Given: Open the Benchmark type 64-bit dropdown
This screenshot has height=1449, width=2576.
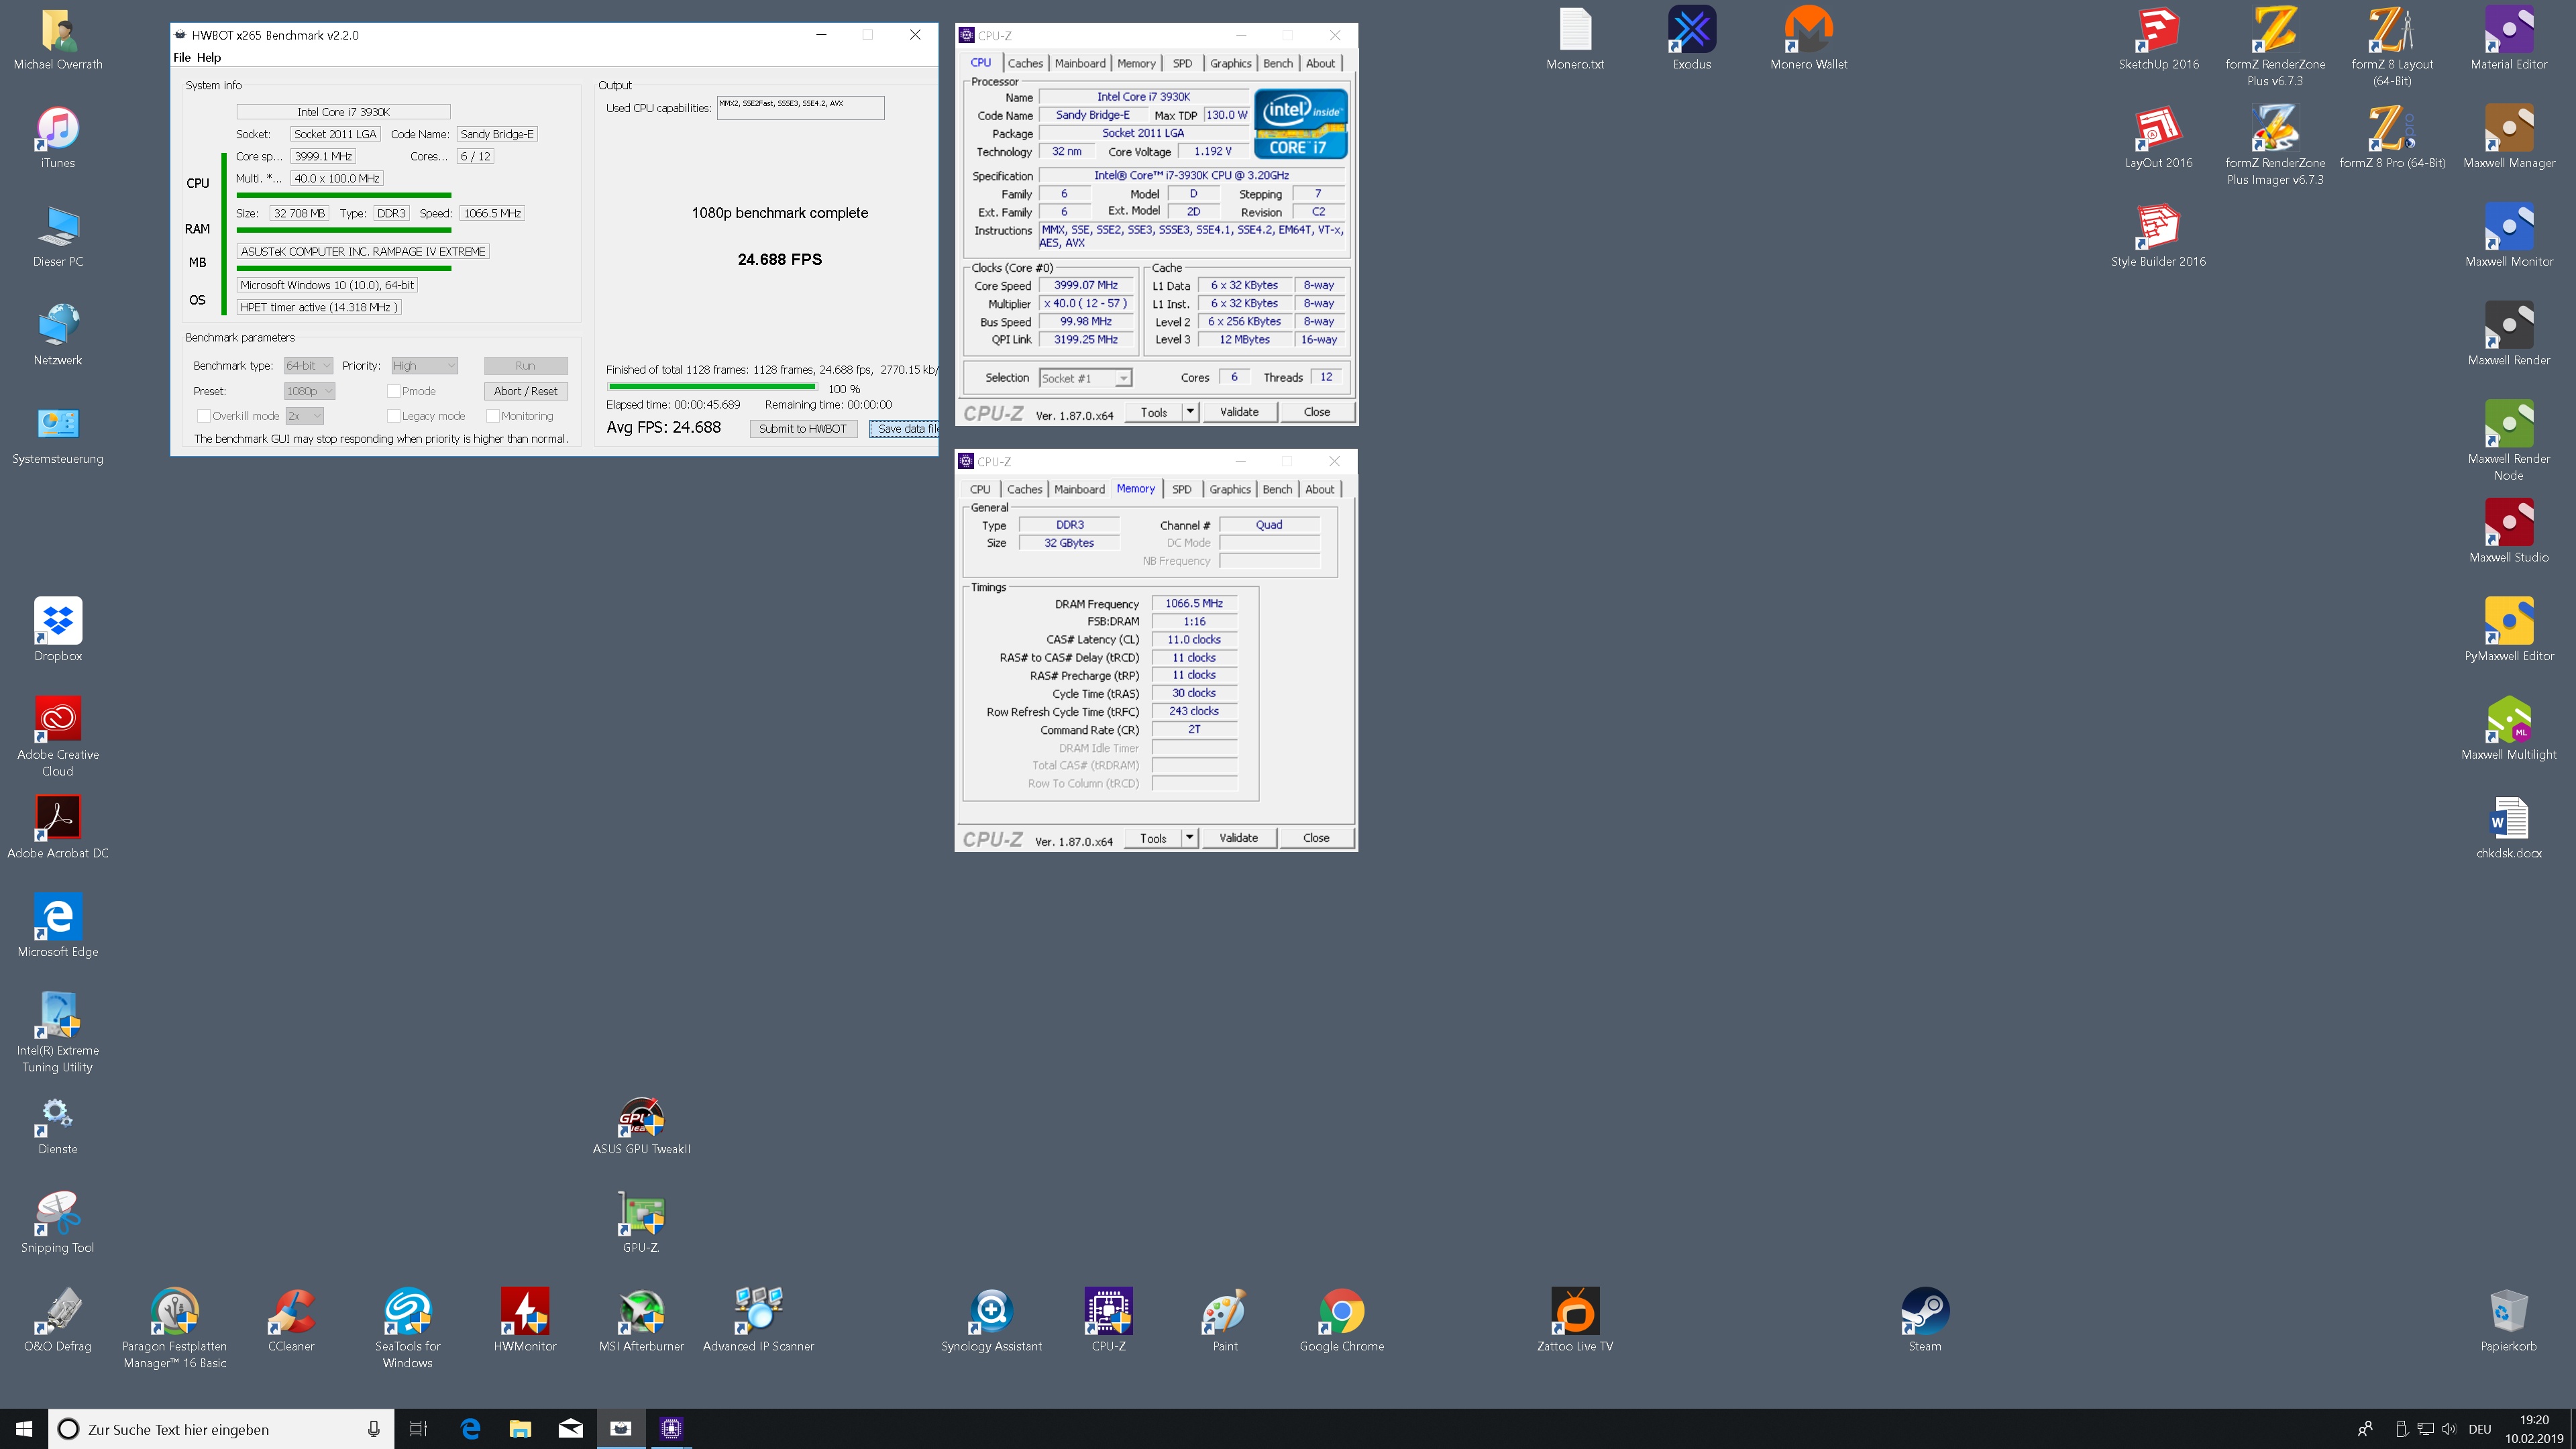Looking at the screenshot, I should coord(308,366).
